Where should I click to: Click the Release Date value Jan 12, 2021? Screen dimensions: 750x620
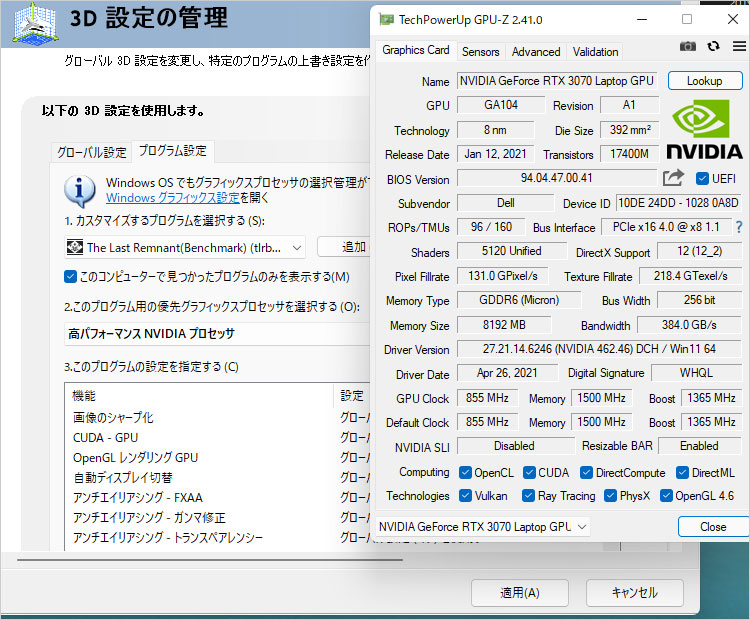(x=495, y=154)
